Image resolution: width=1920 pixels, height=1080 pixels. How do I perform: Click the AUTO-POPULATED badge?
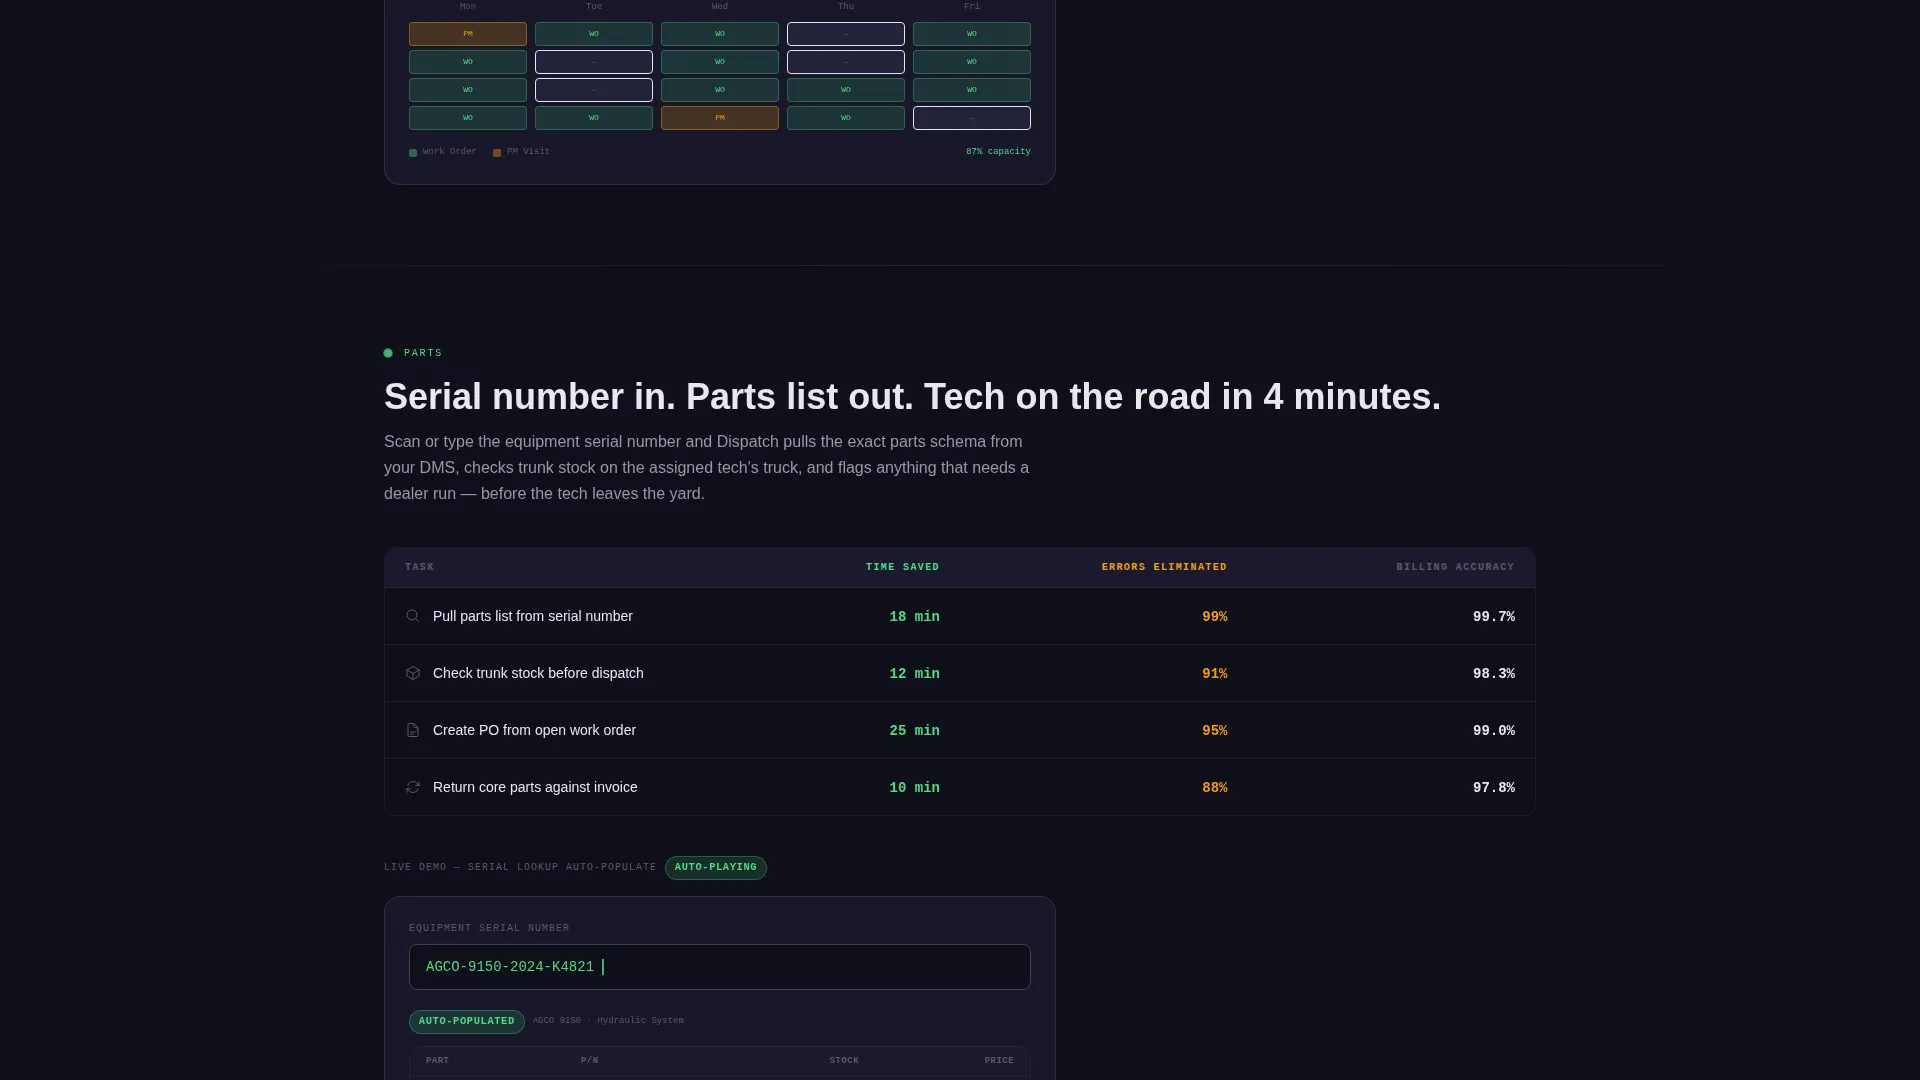click(x=467, y=1021)
